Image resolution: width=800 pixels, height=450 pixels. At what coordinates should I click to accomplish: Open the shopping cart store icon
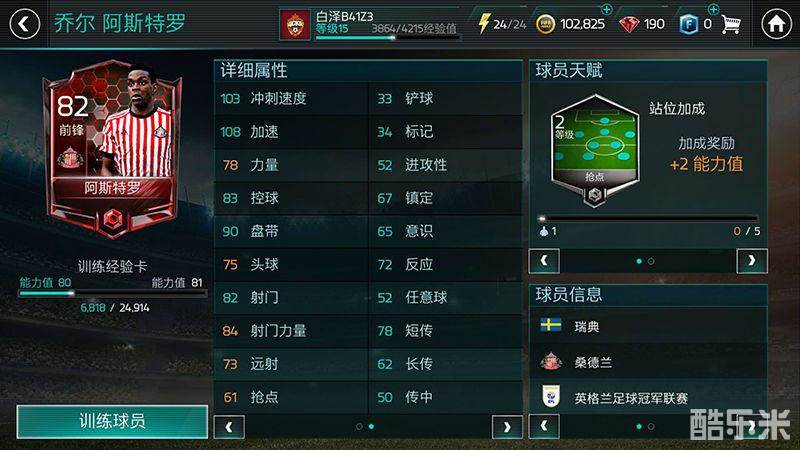[731, 24]
